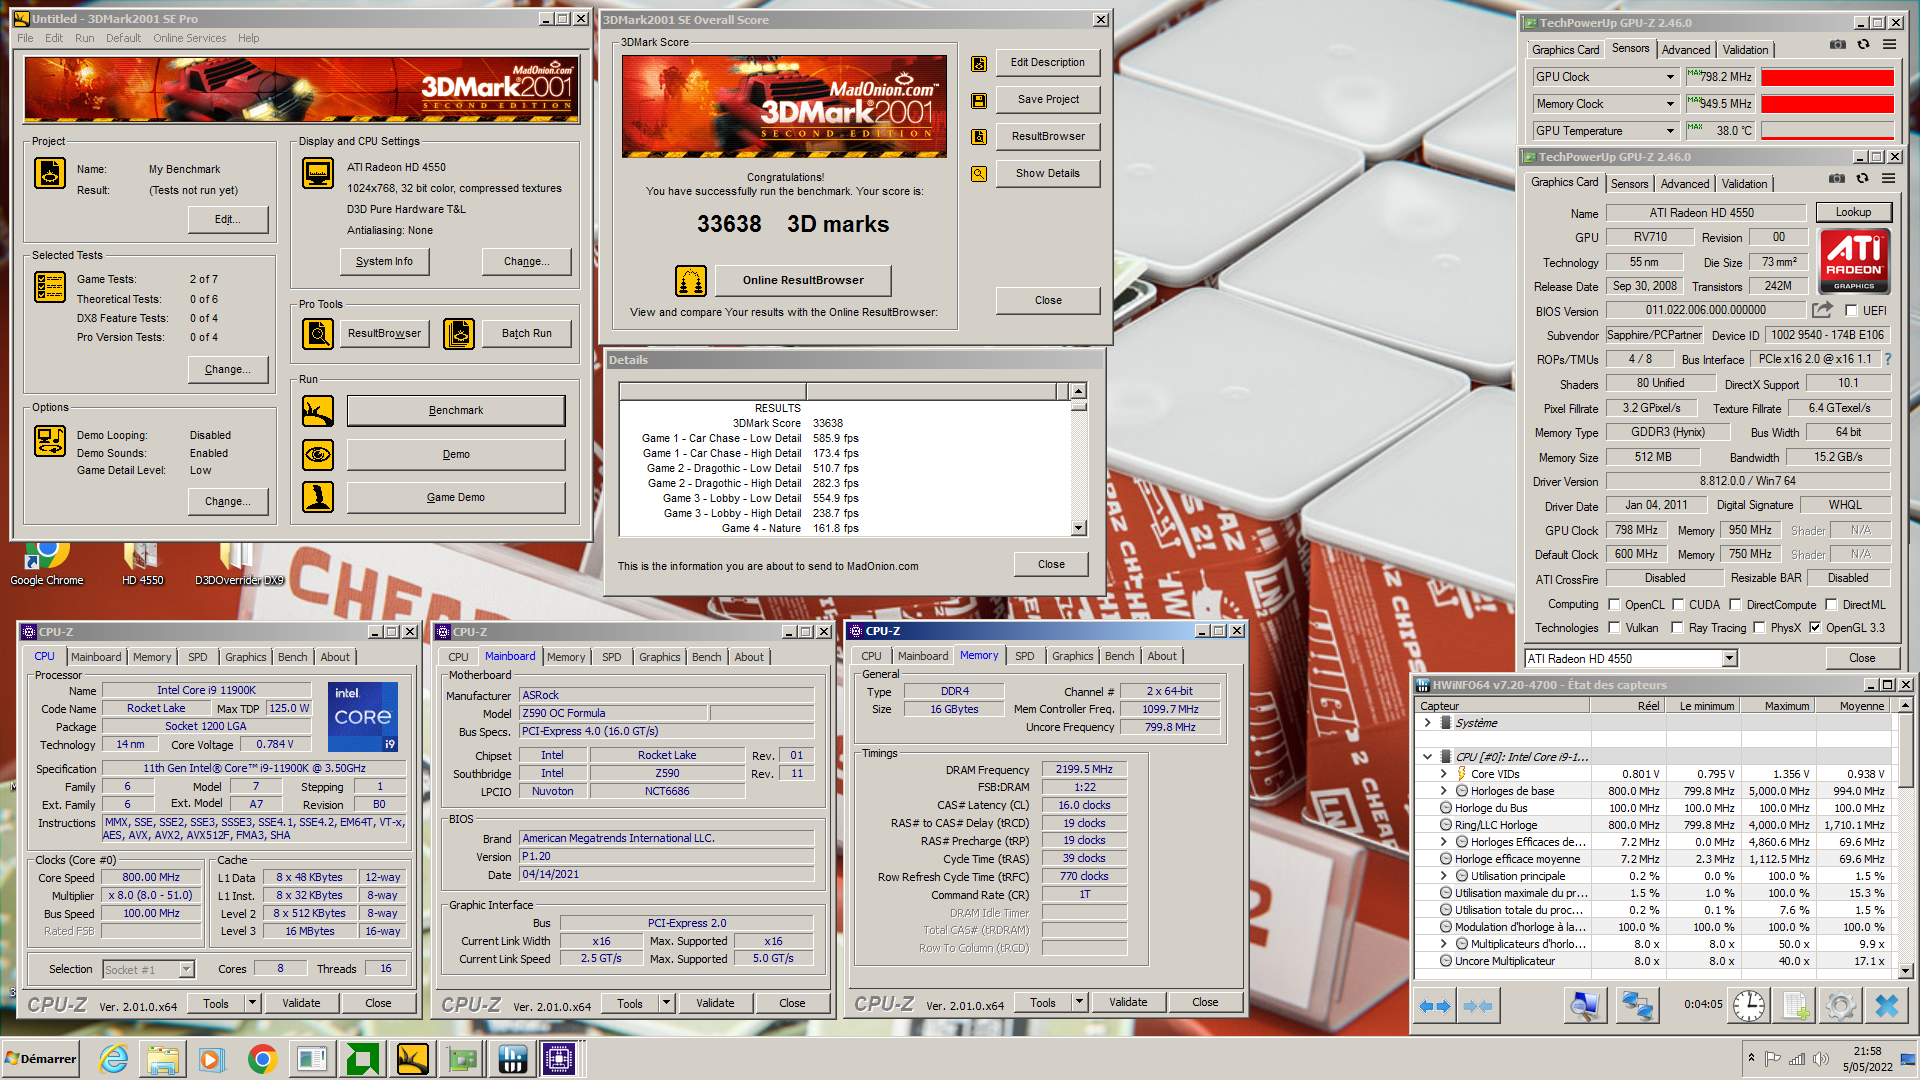
Task: Open GPU-Z hamburger menu in Sensors window
Action: (x=1889, y=44)
